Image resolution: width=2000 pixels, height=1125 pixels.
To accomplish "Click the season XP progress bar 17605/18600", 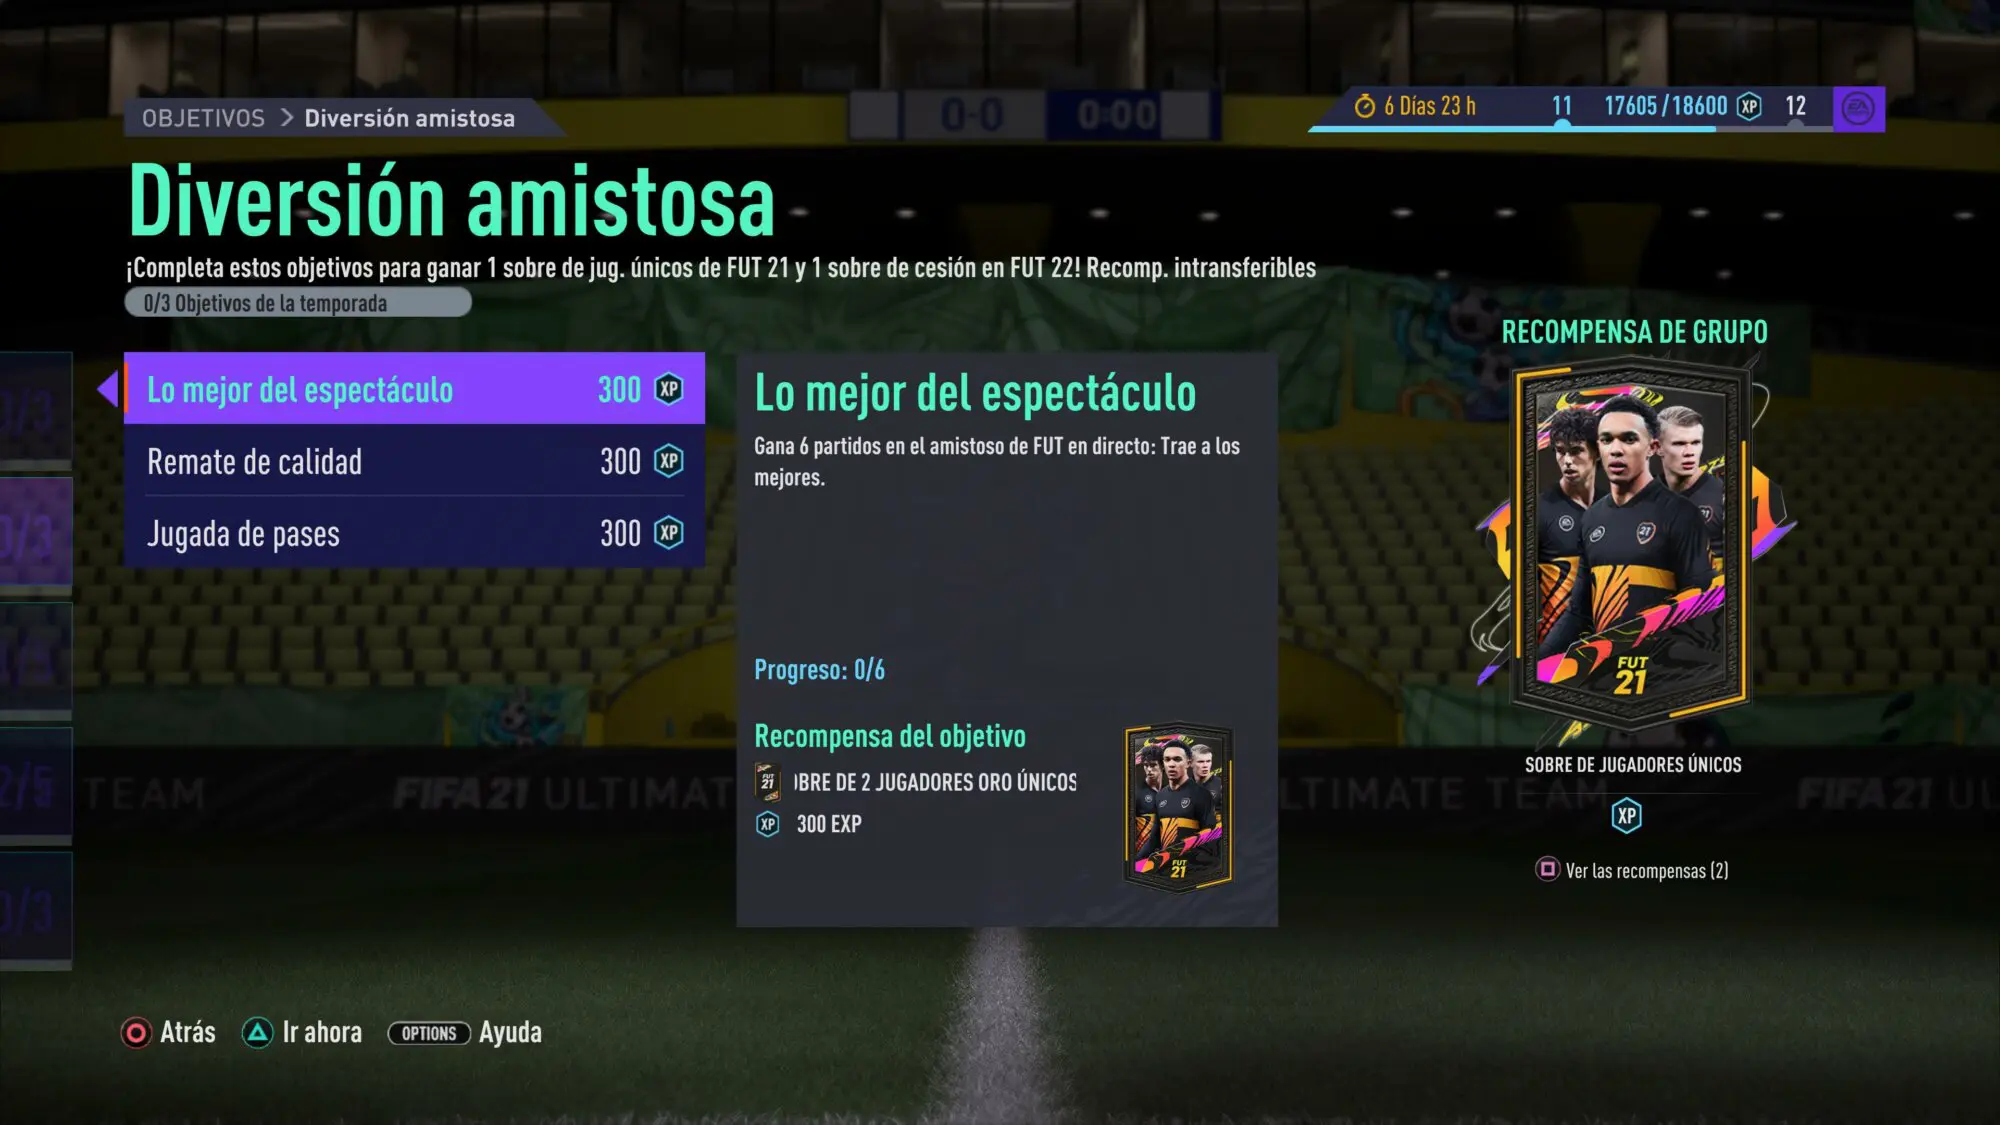I will pyautogui.click(x=1595, y=128).
